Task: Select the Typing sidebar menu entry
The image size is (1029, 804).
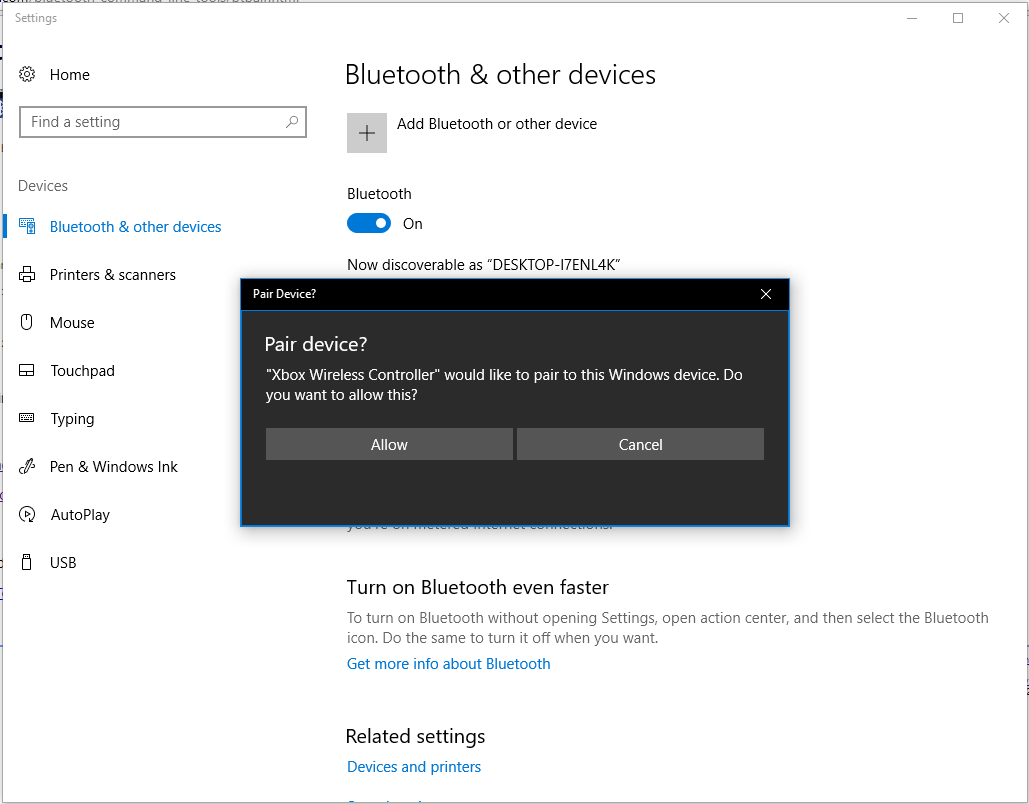Action: click(x=72, y=419)
